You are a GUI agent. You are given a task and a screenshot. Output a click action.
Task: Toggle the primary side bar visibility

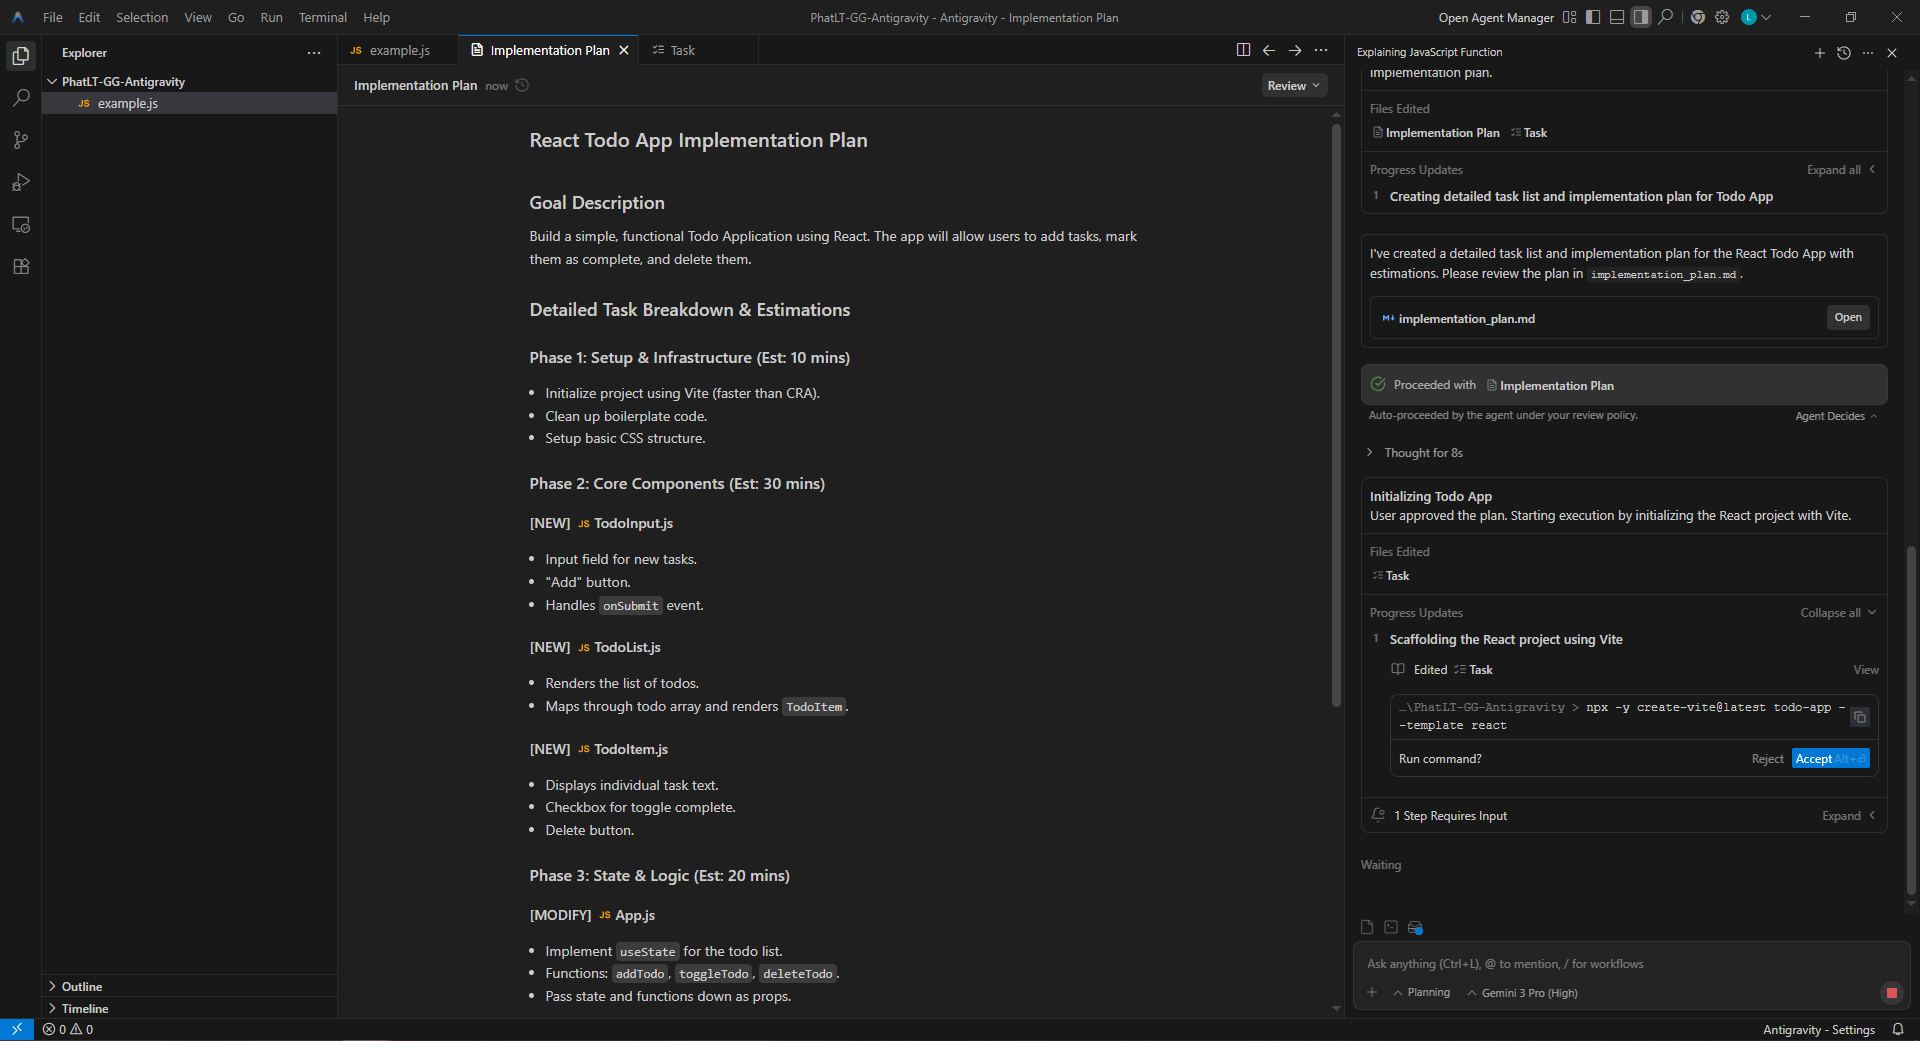[1593, 17]
